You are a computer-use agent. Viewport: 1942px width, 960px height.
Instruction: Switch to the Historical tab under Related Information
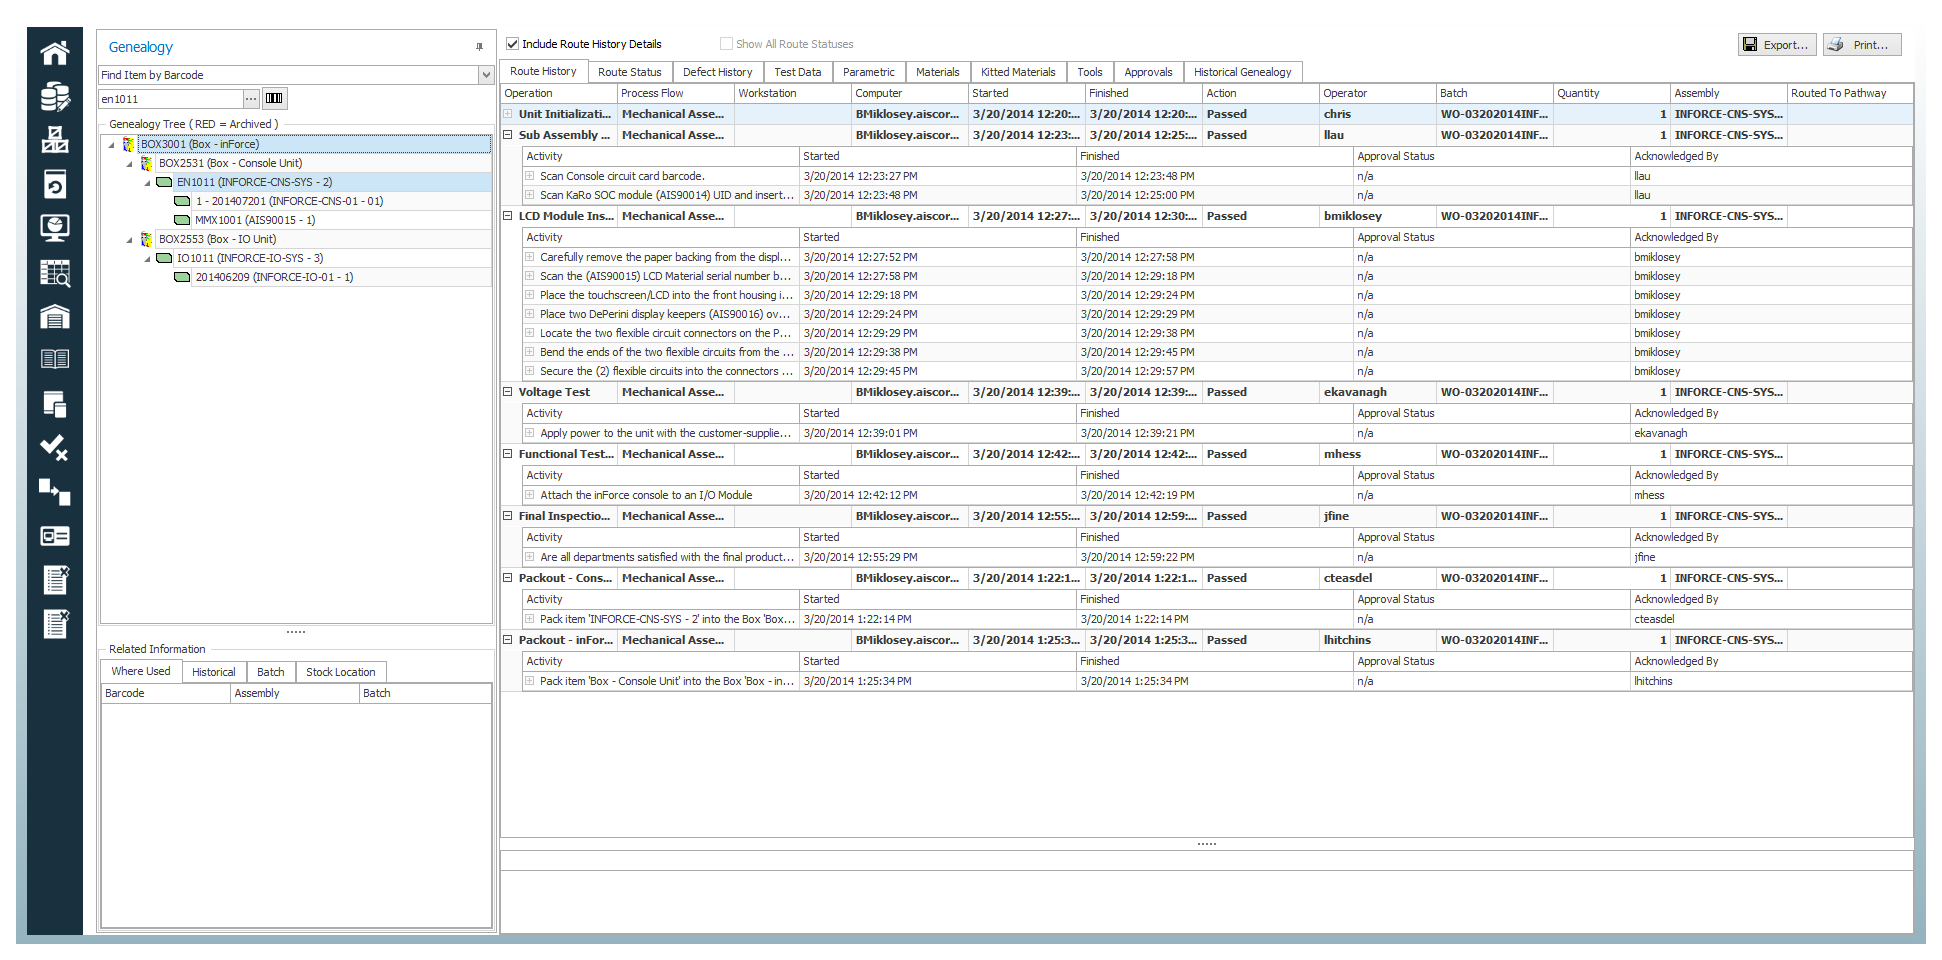213,672
